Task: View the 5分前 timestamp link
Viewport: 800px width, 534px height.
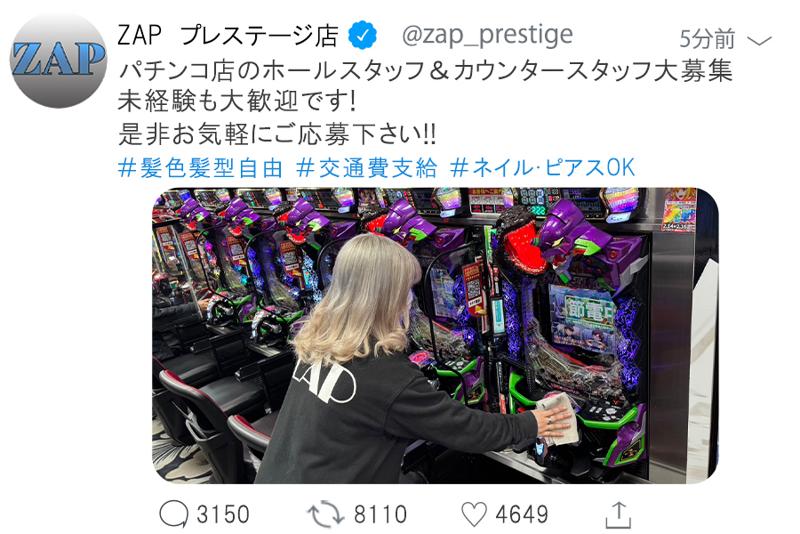Action: pyautogui.click(x=707, y=39)
